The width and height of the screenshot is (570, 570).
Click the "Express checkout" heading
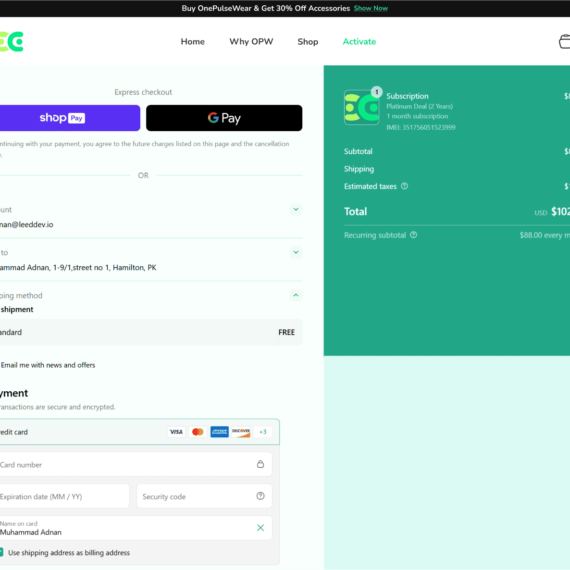(x=143, y=92)
